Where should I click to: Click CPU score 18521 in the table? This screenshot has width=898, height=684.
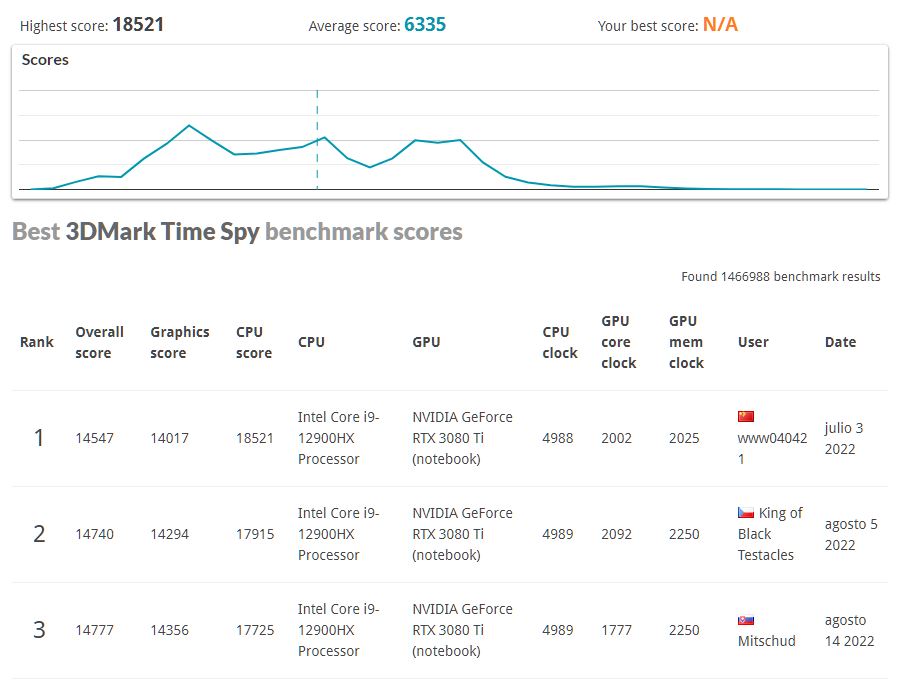point(255,438)
